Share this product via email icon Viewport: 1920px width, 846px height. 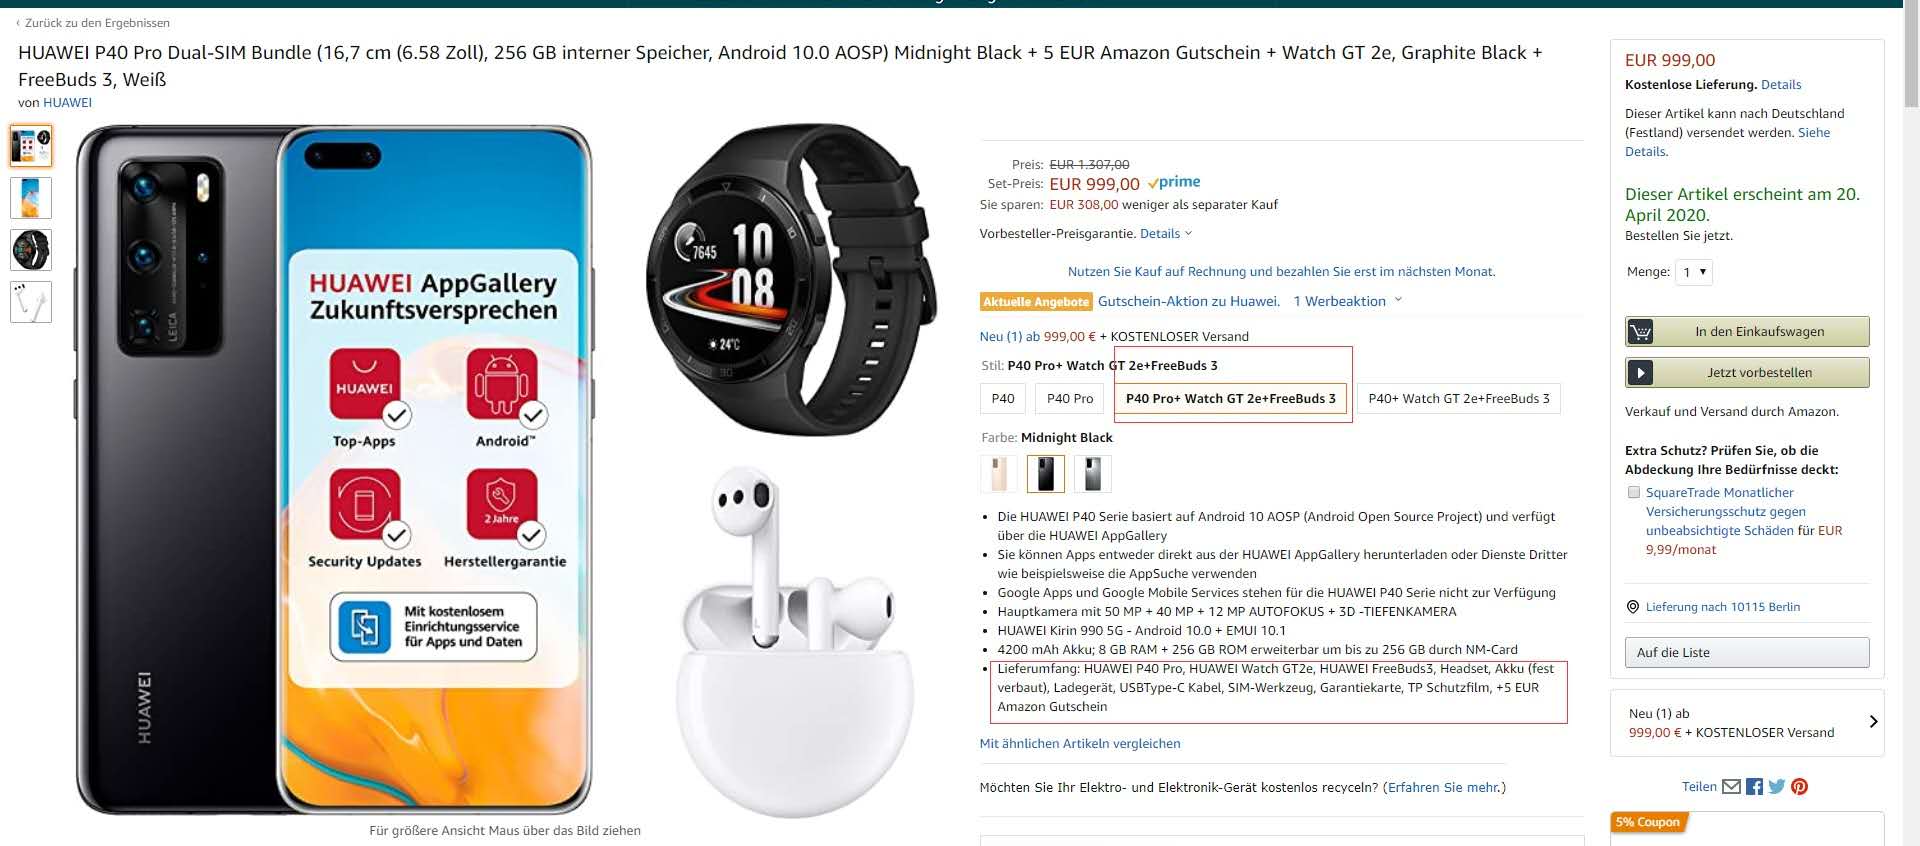pyautogui.click(x=1732, y=787)
